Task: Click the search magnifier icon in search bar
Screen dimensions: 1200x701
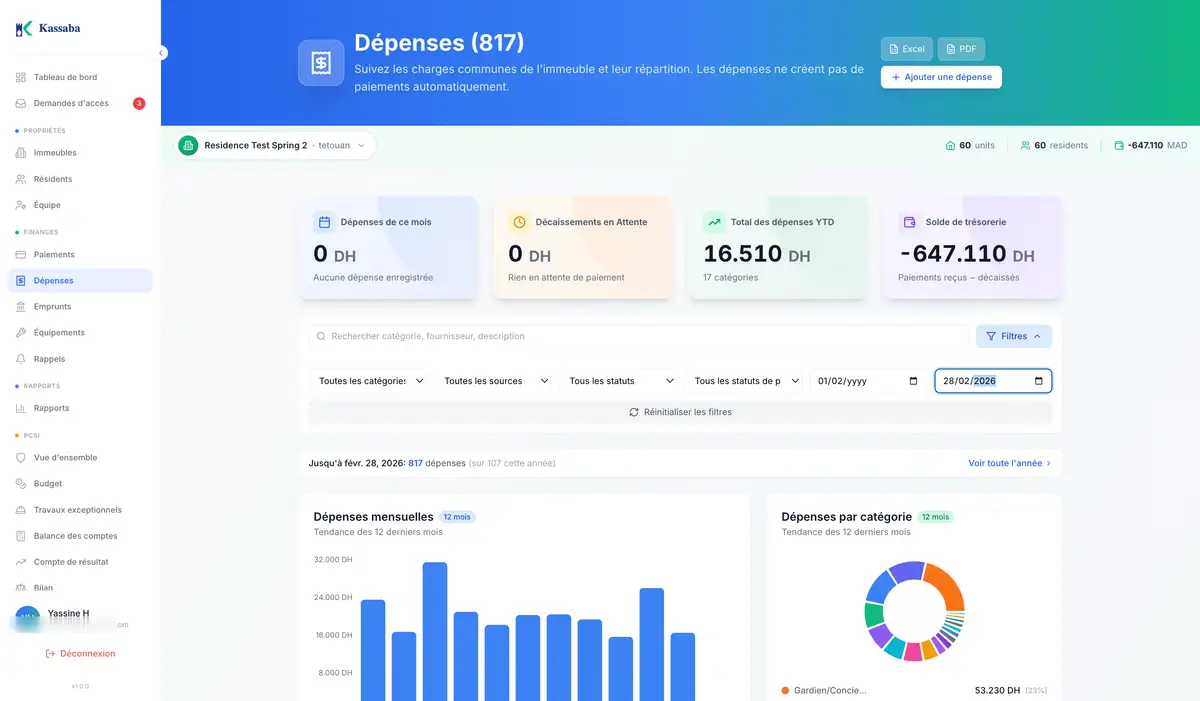Action: pos(321,337)
